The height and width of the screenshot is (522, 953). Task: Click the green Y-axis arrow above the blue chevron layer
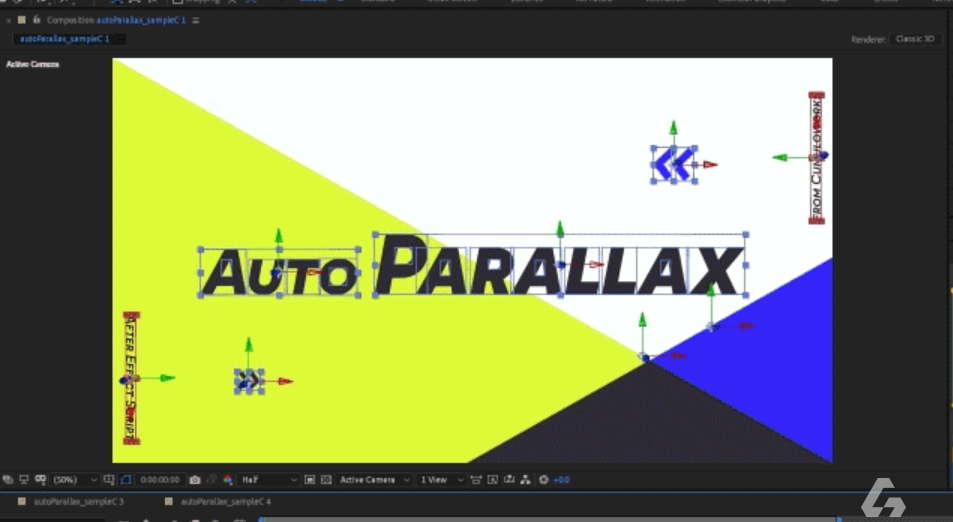point(673,128)
